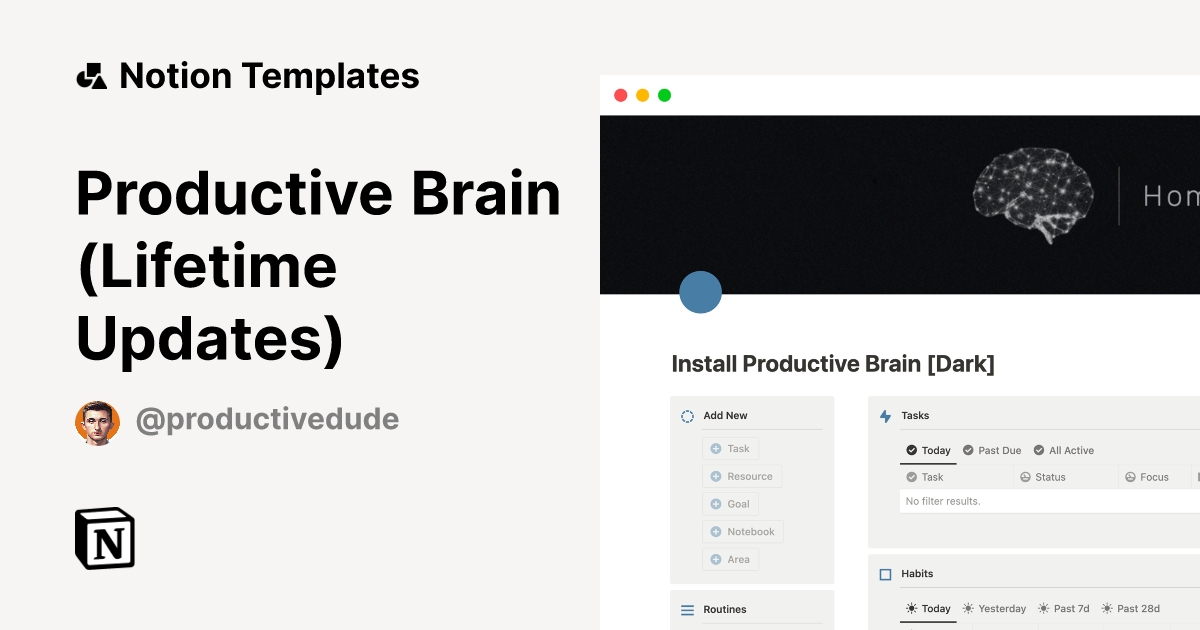Image resolution: width=1200 pixels, height=630 pixels.
Task: Click the blue Habits checkbox icon
Action: [x=885, y=573]
